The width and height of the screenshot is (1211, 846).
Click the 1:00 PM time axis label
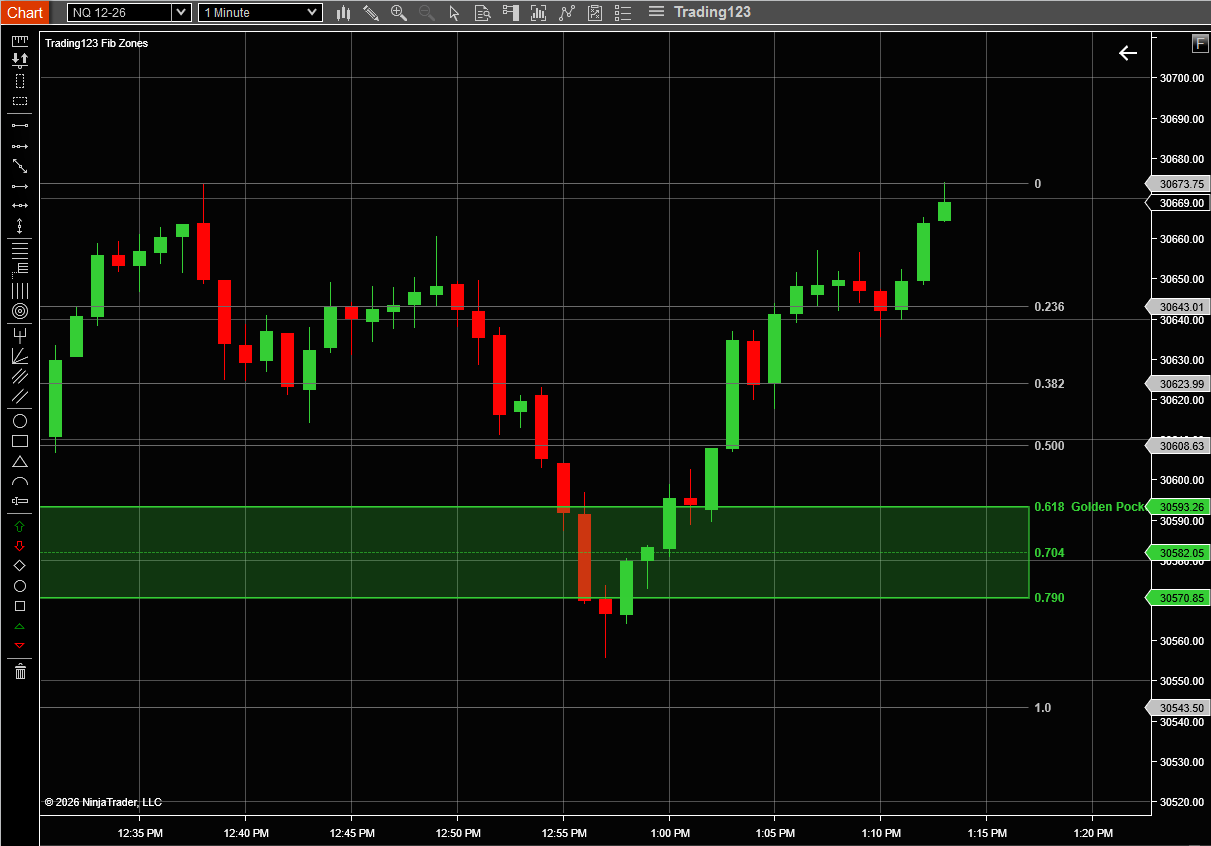669,832
